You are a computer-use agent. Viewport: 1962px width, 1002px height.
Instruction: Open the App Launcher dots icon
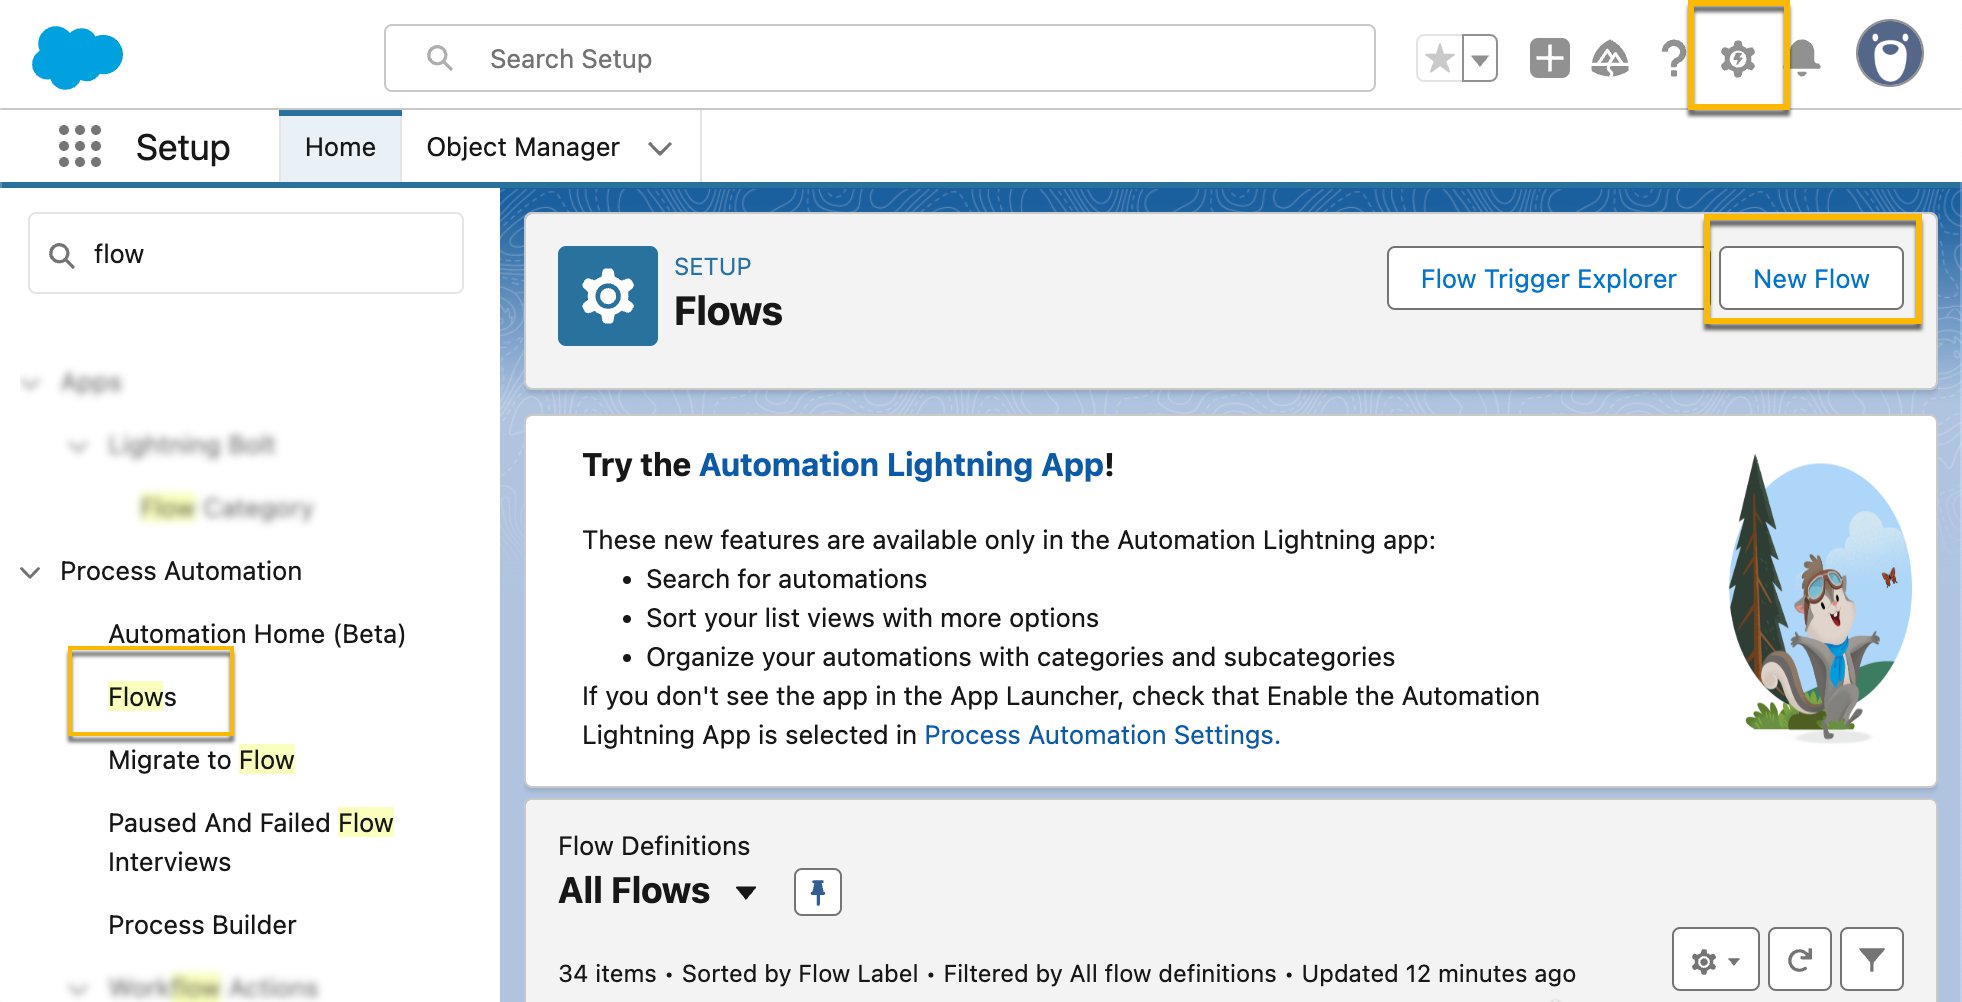pos(80,146)
